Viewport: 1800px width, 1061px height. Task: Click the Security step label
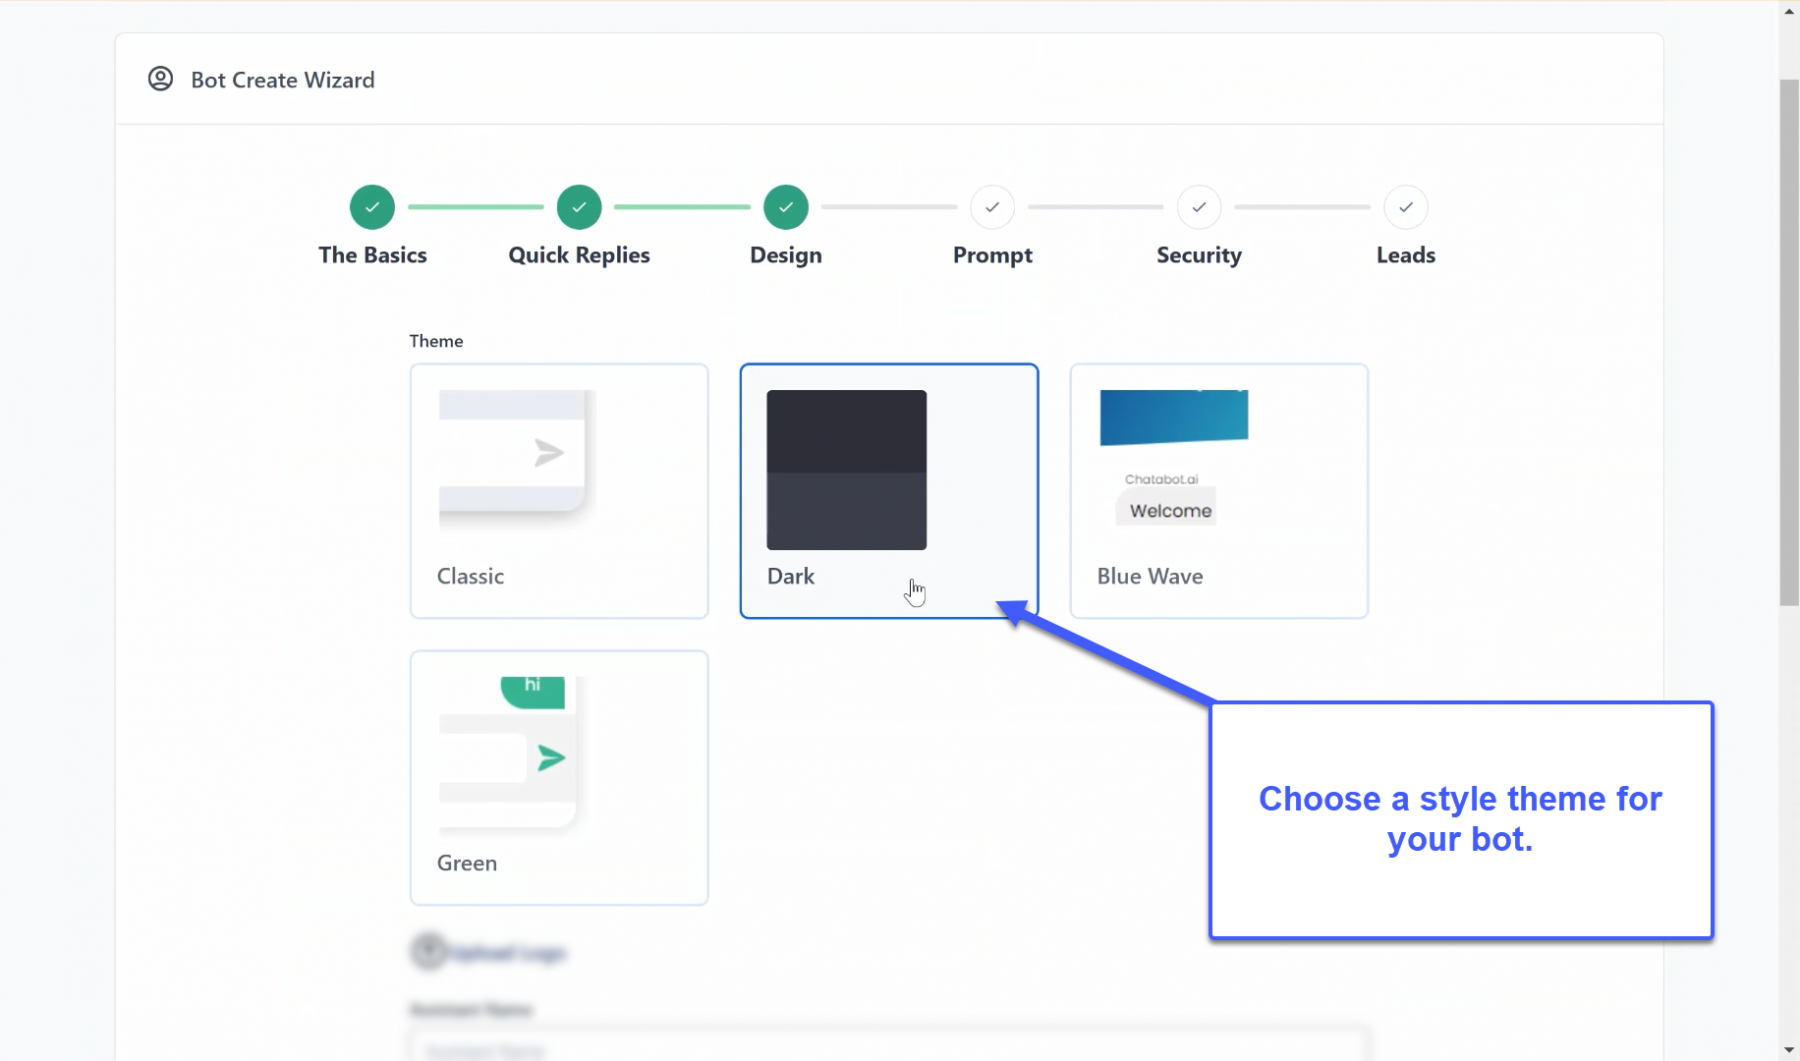coord(1199,255)
